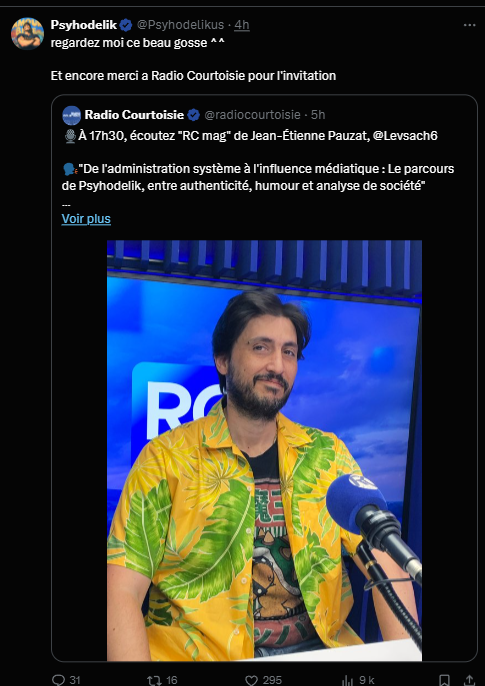Click the @Levsach6 mention
485x686 pixels.
405,136
